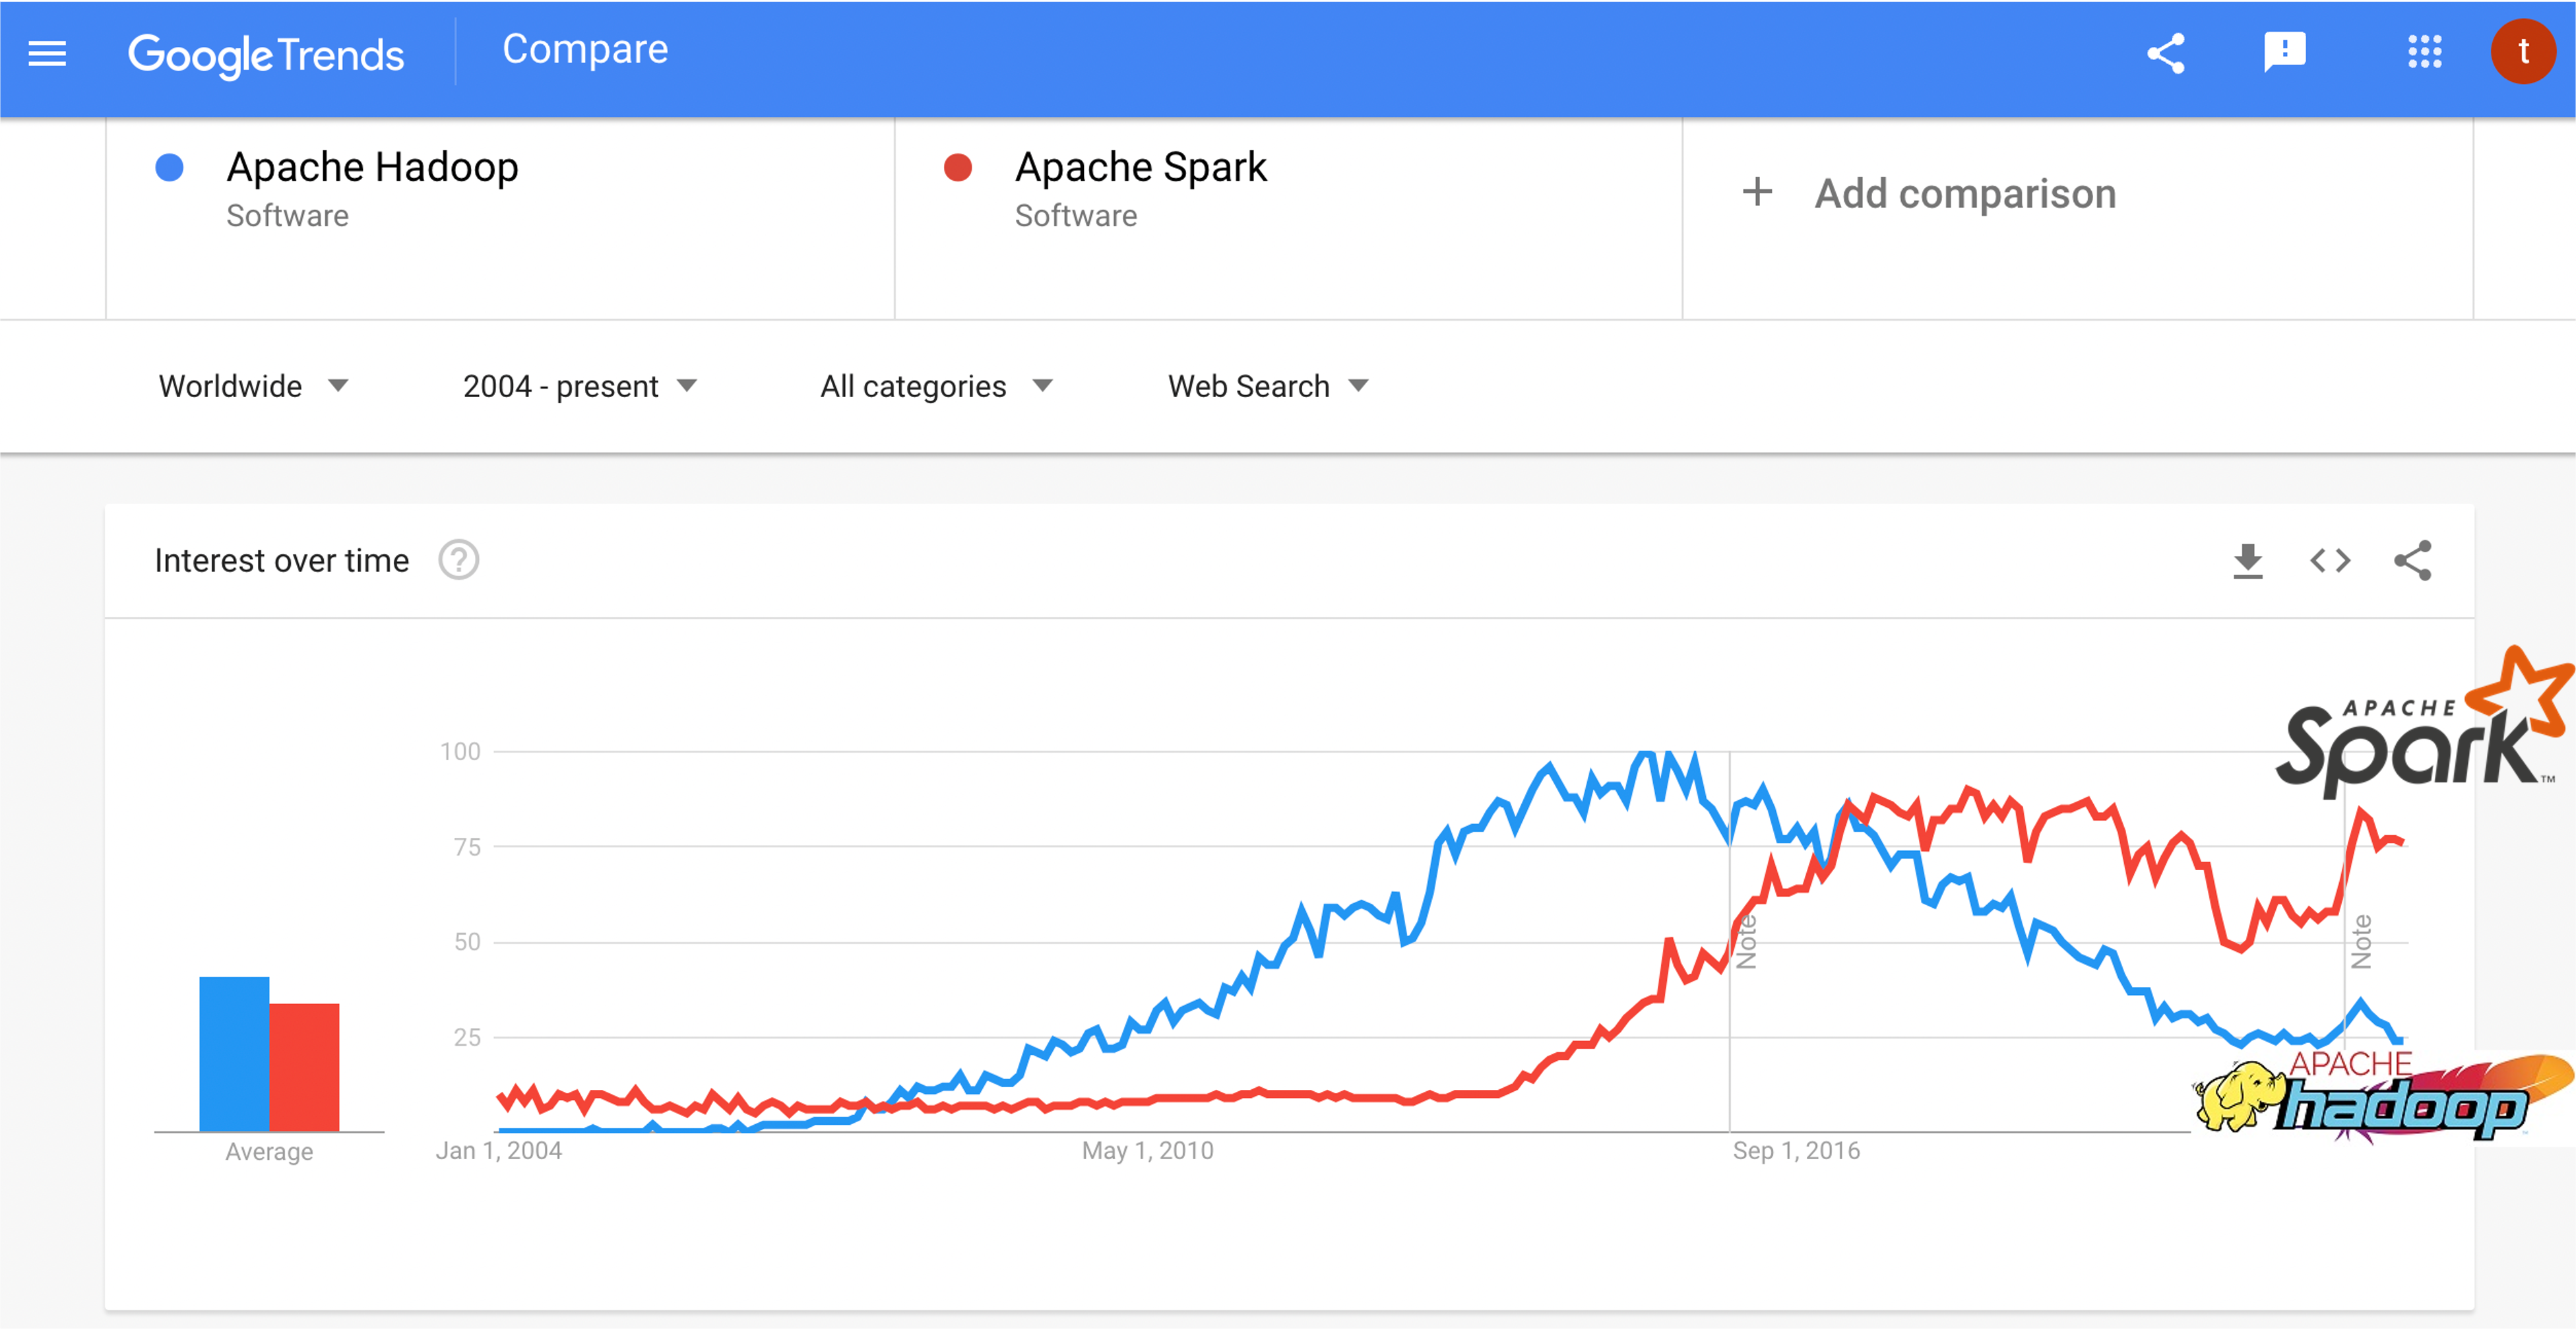Screen dimensions: 2576x1330
Task: Expand the All categories dropdown
Action: click(x=936, y=387)
